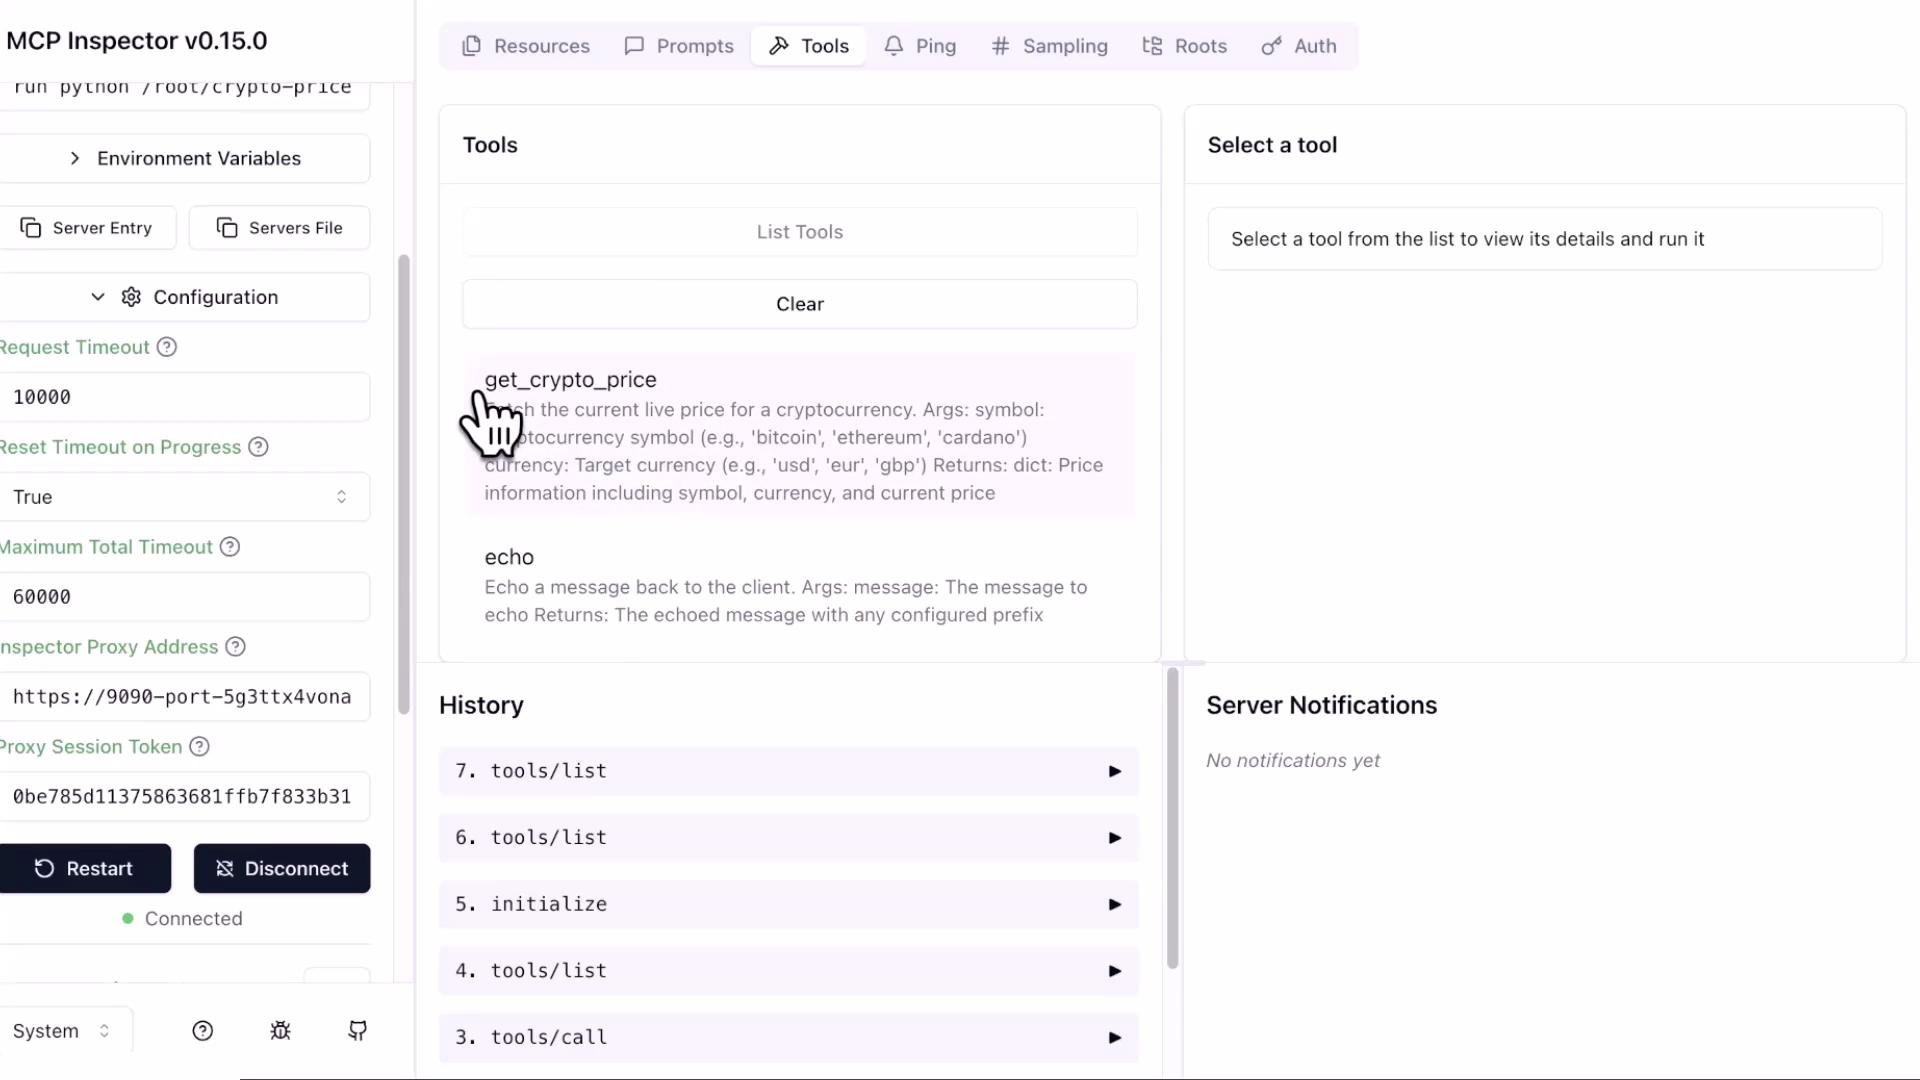Click the MCP Inspector v0.15.0 title

coord(137,41)
